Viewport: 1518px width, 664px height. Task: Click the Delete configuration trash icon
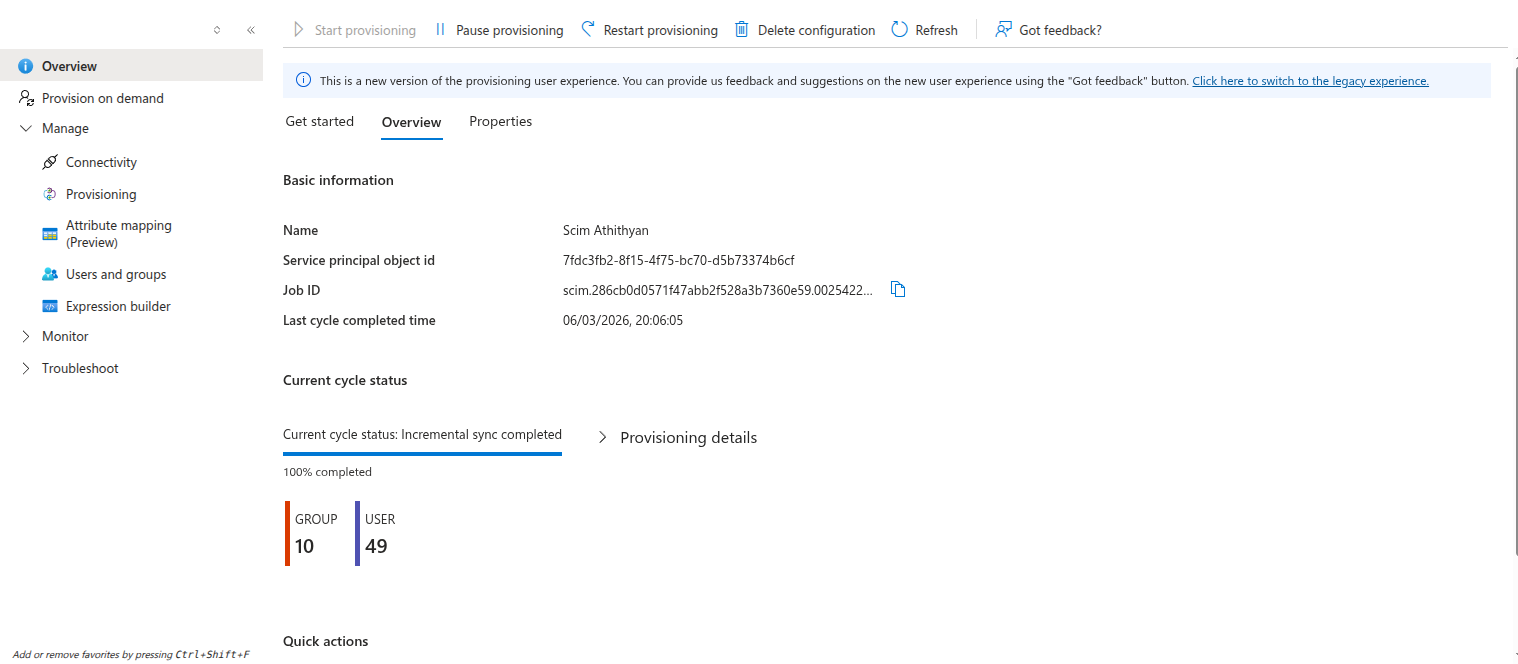(x=742, y=30)
